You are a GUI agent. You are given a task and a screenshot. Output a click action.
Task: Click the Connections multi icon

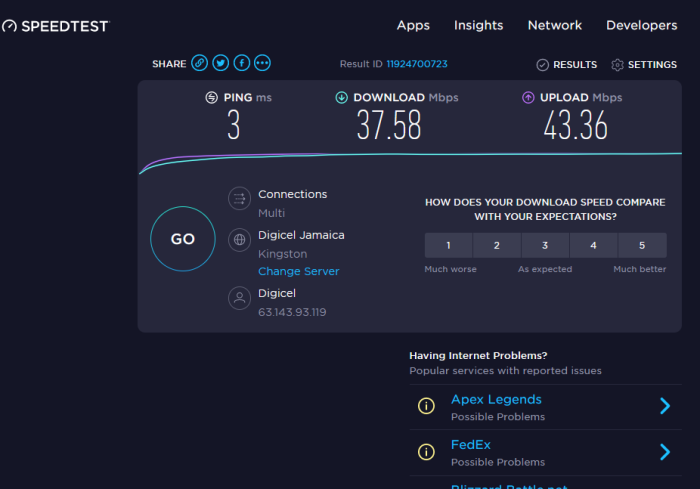click(240, 199)
